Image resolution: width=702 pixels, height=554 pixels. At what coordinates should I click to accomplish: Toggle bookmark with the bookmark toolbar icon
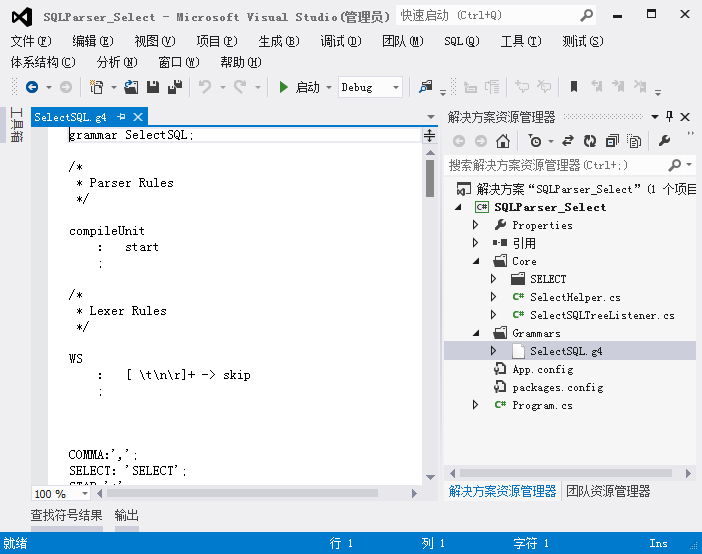tap(574, 86)
